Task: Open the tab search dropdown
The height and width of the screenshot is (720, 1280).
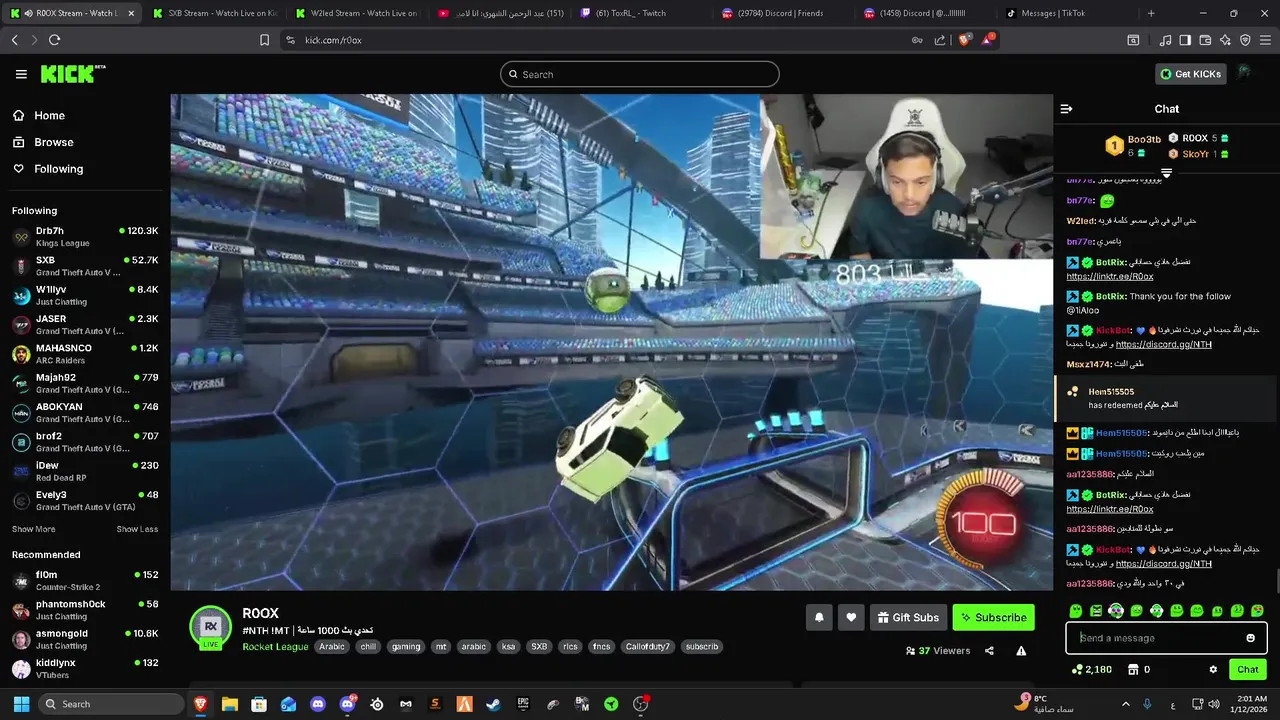Action: point(1133,40)
